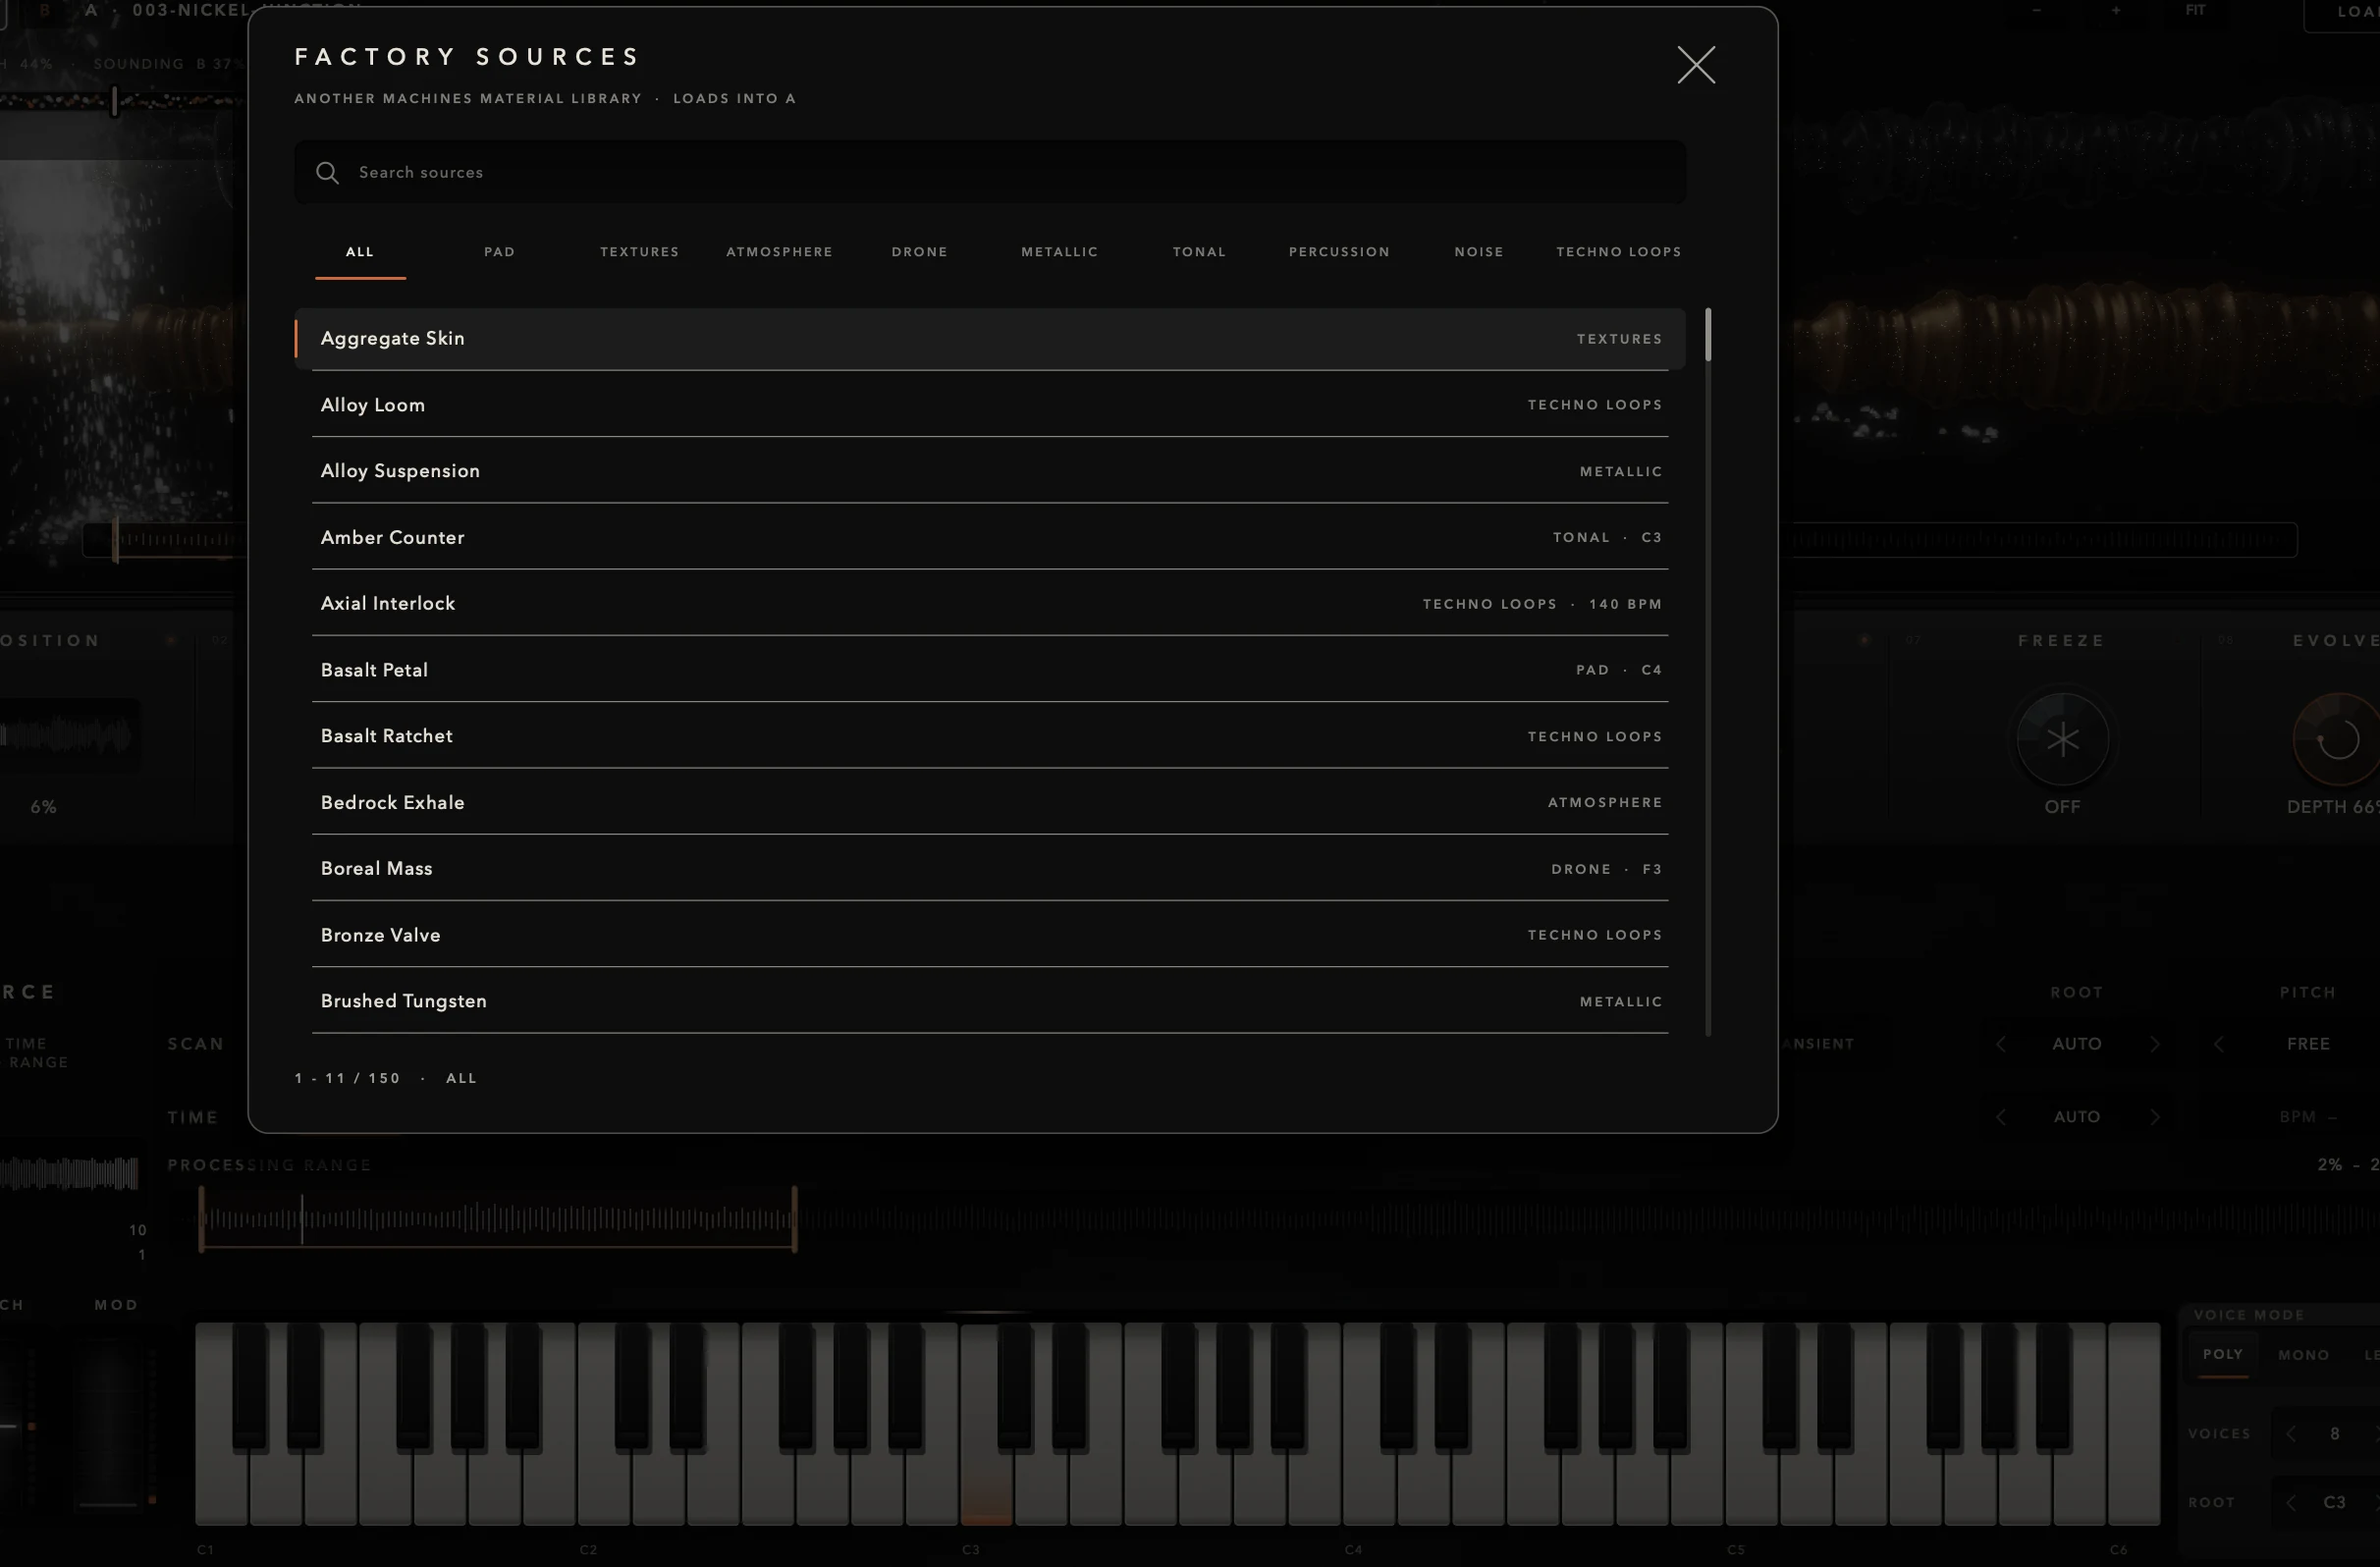This screenshot has width=2380, height=1567.
Task: Open the ATMOSPHERE category tab
Action: [x=780, y=252]
